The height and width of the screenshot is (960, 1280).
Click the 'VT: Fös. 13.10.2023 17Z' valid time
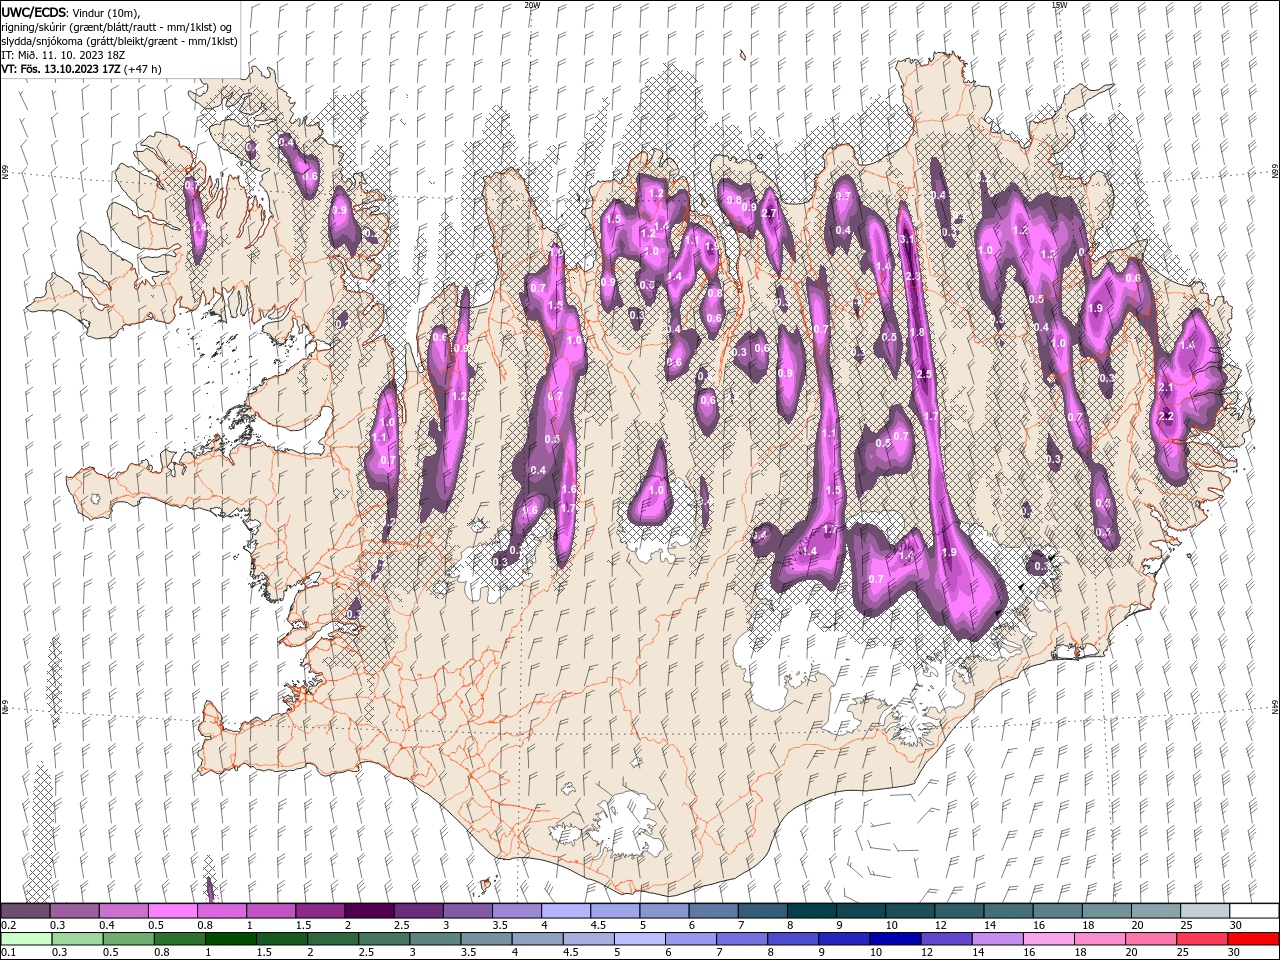(61, 69)
